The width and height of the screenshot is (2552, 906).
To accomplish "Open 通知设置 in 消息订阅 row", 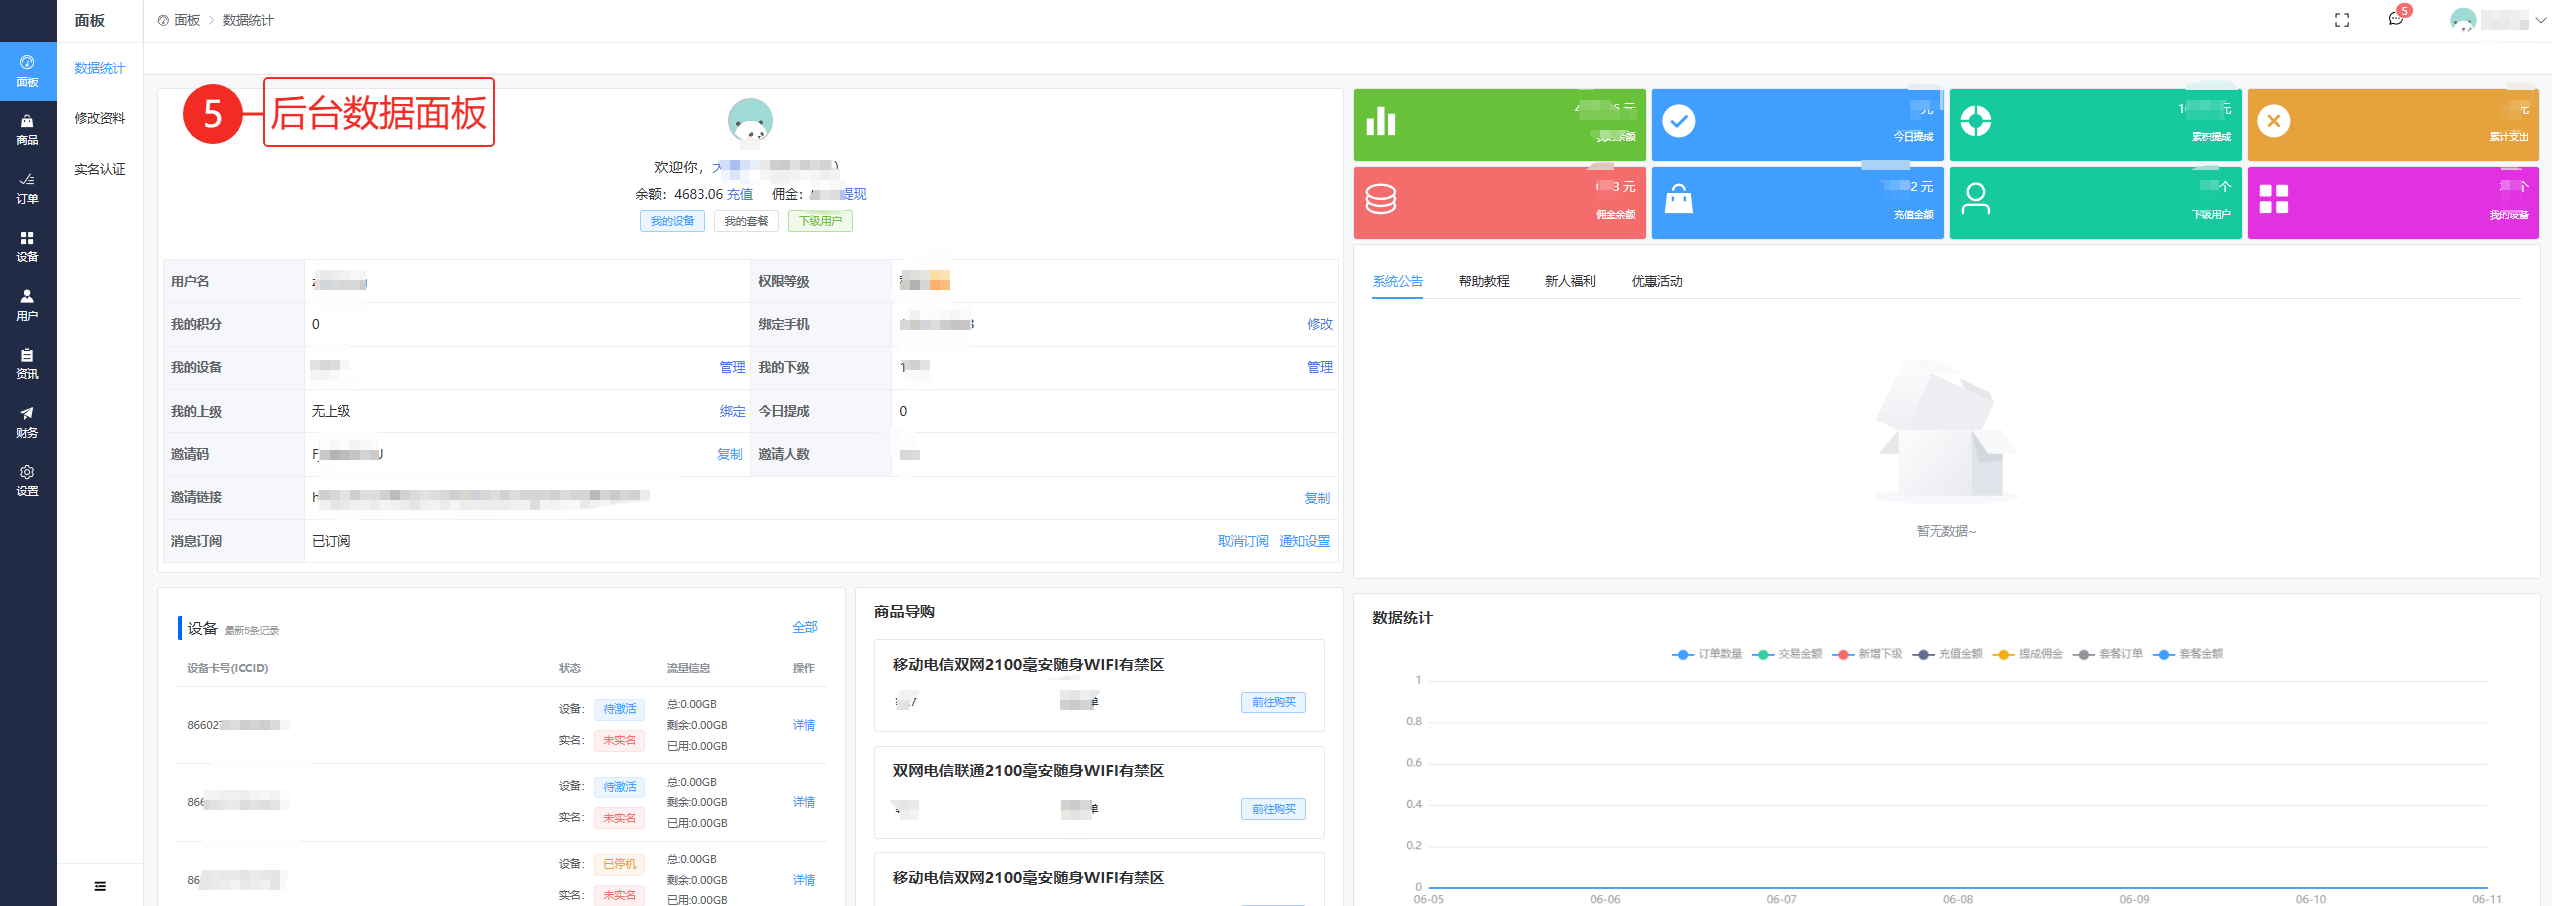I will (x=1305, y=541).
